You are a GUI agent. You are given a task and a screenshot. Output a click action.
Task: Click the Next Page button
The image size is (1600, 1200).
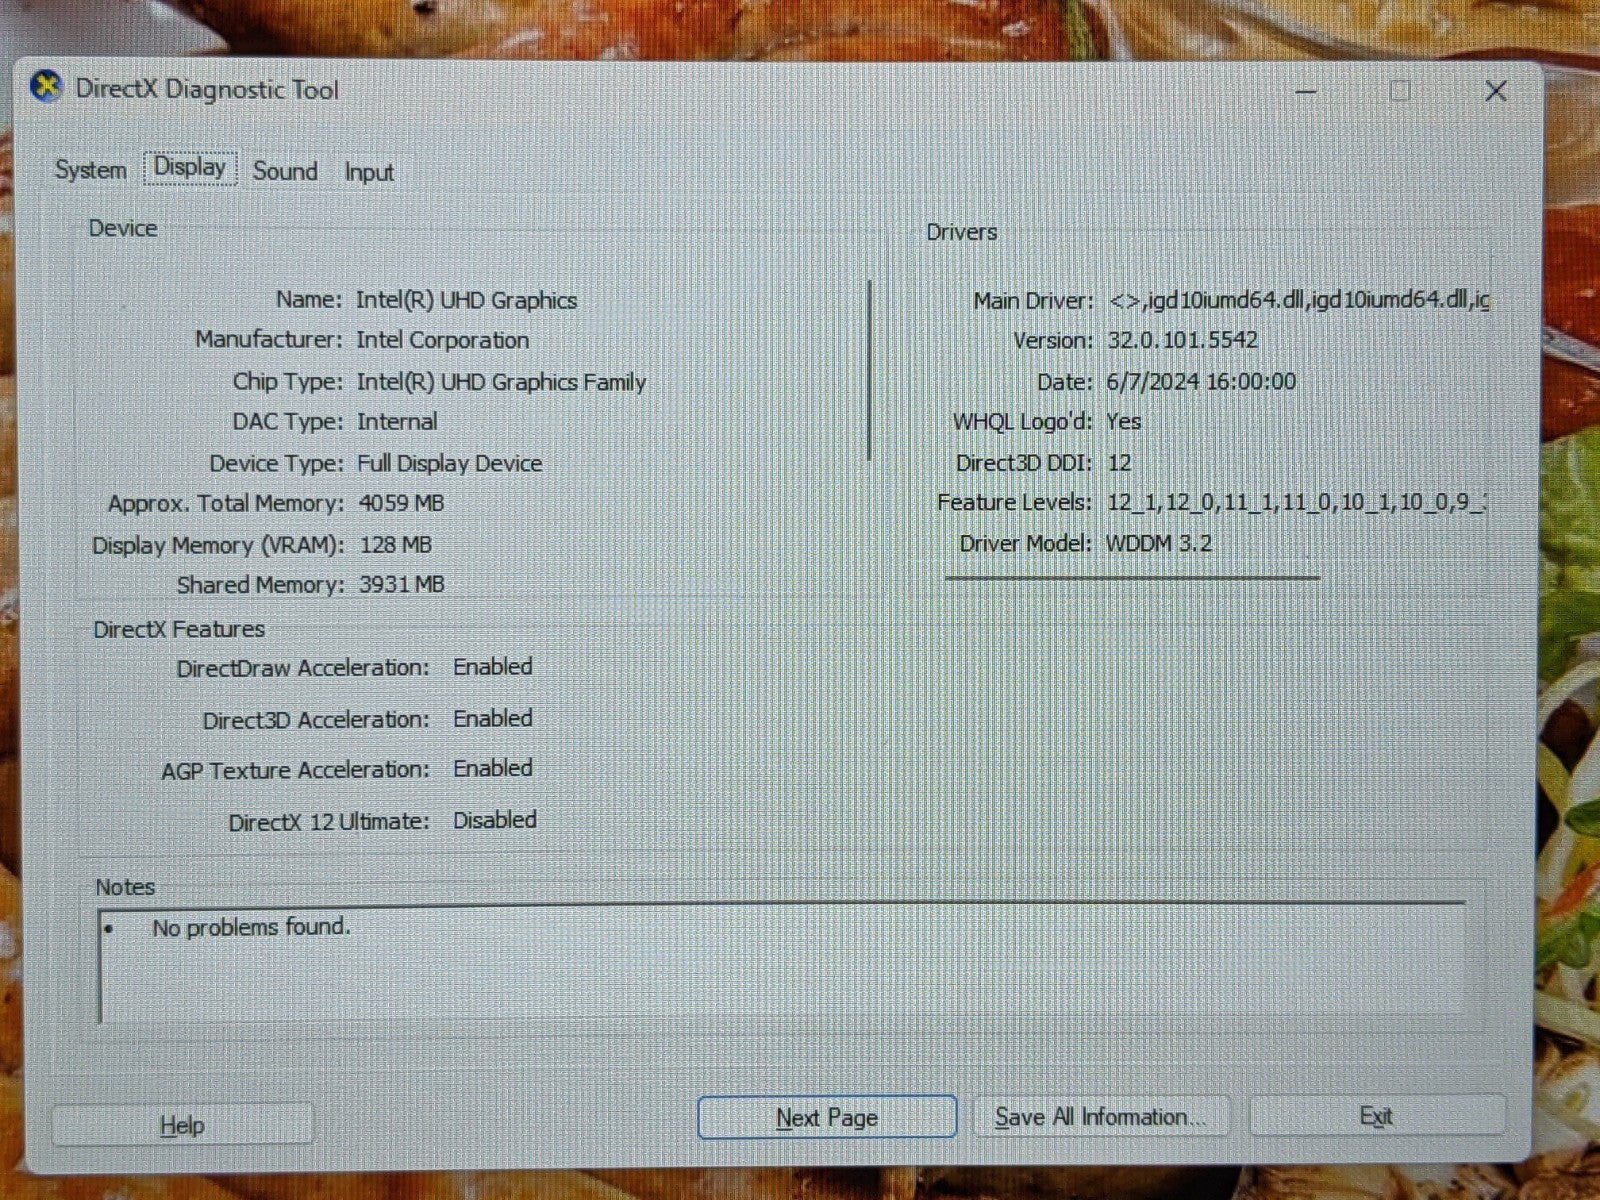826,1117
